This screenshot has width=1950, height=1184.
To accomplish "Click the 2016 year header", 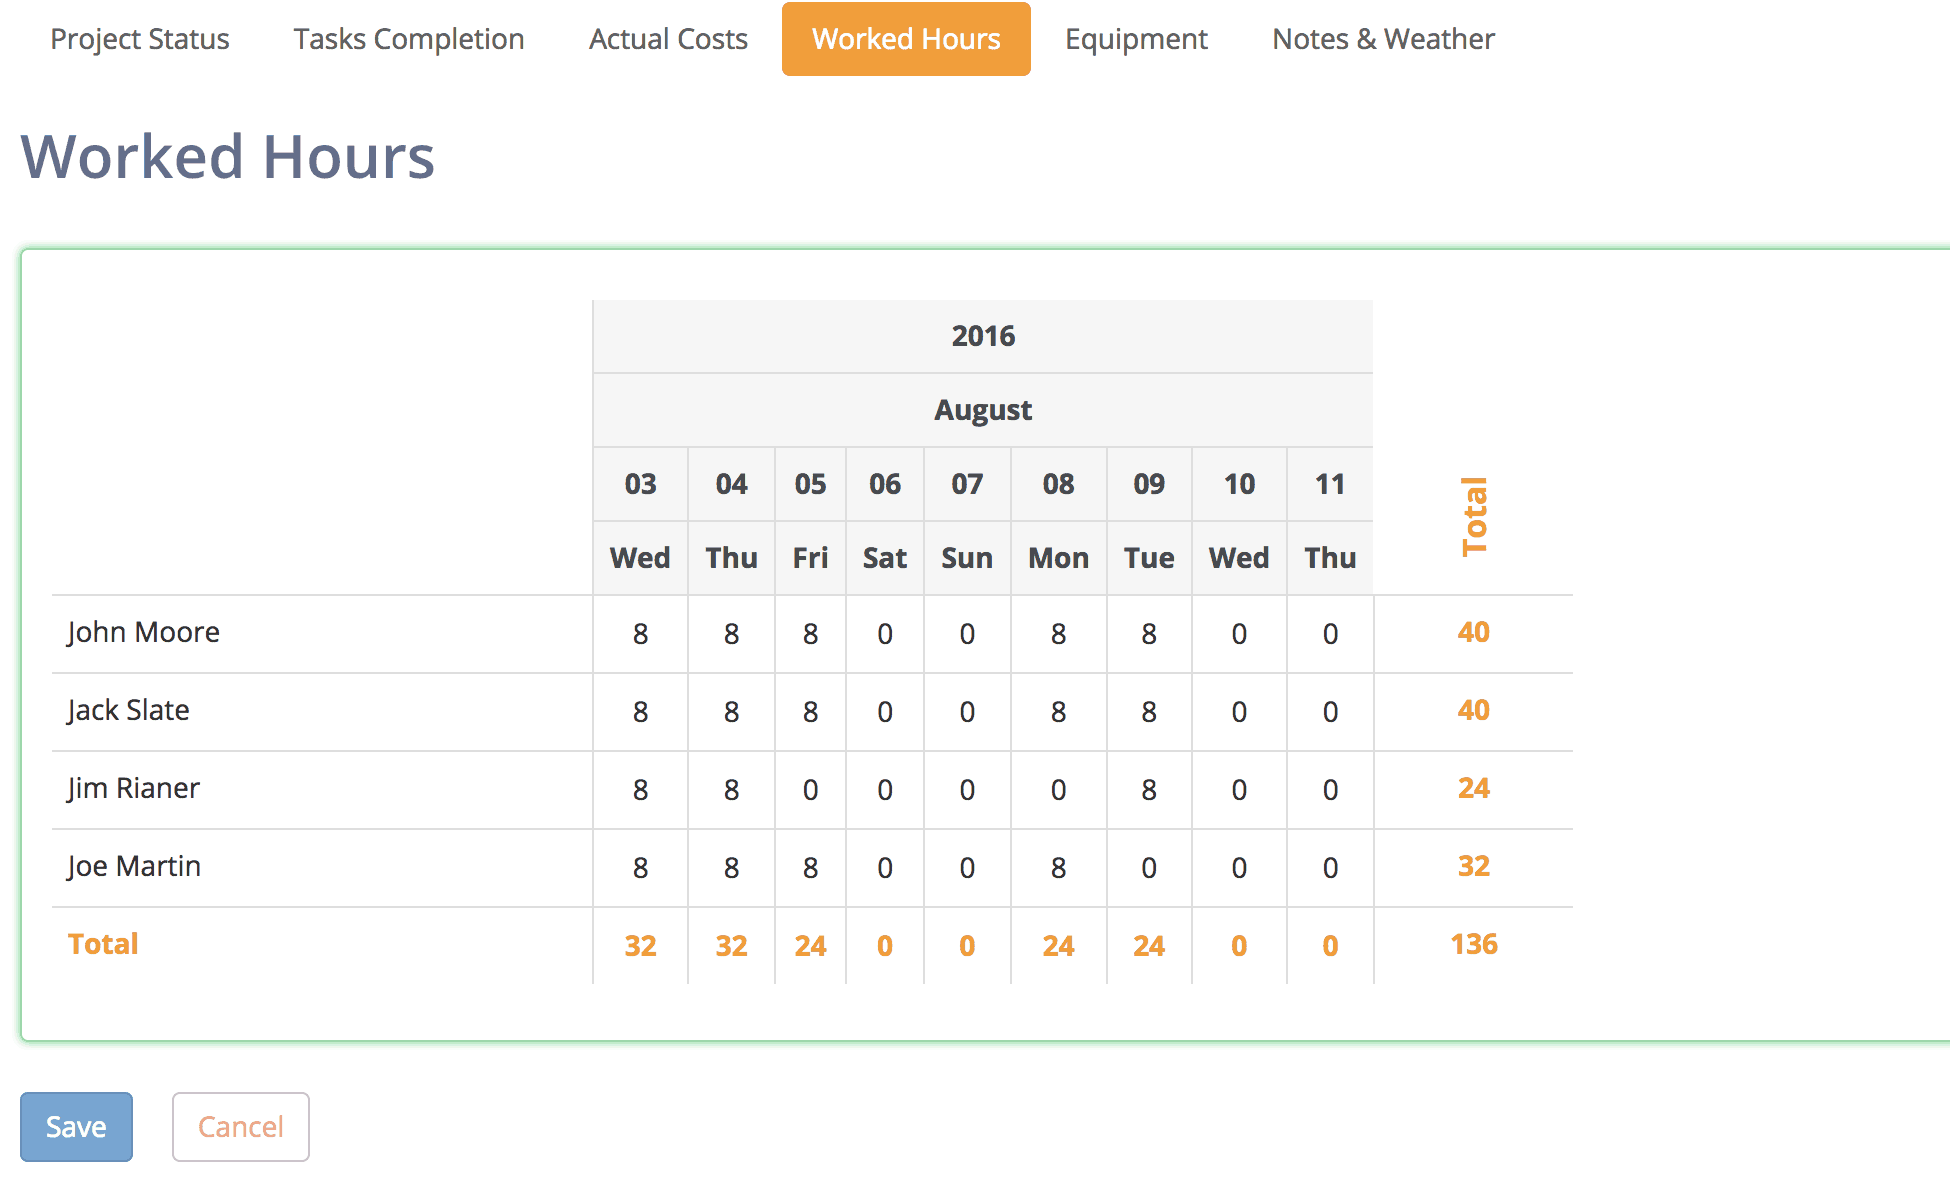I will tap(982, 336).
